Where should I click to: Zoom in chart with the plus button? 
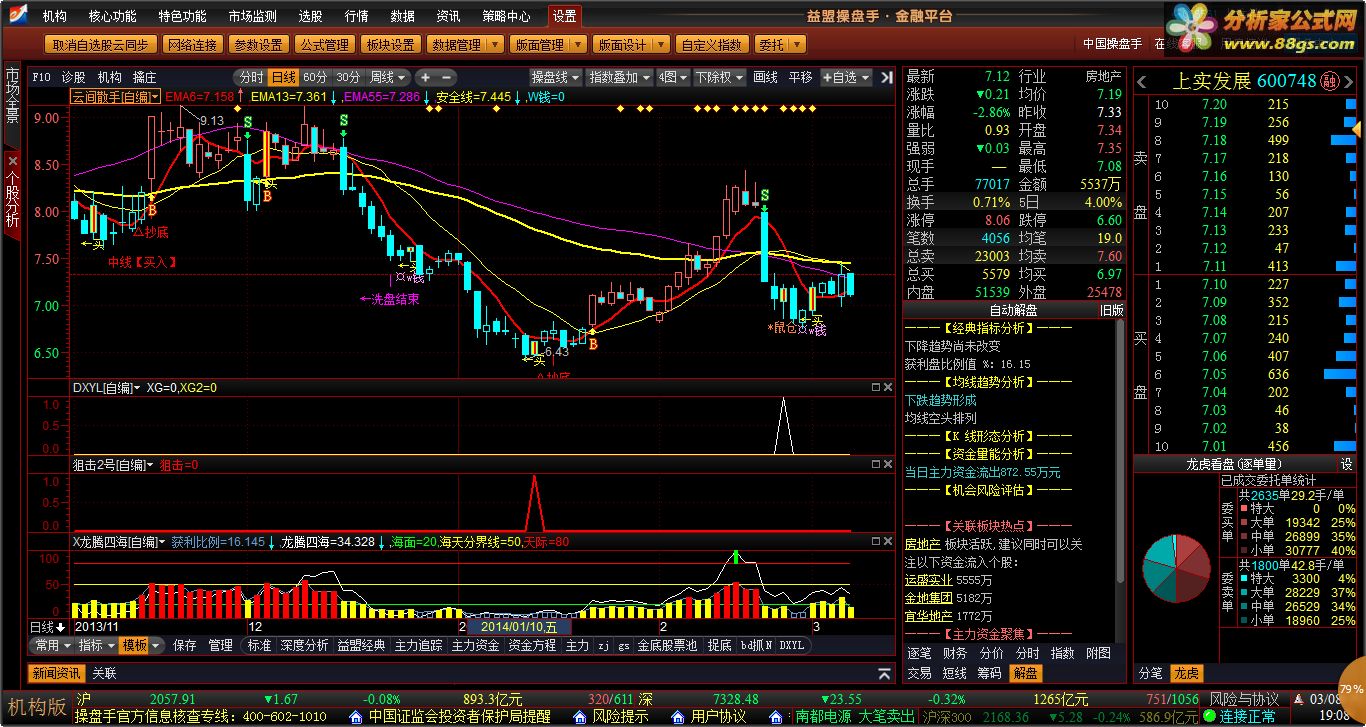425,77
